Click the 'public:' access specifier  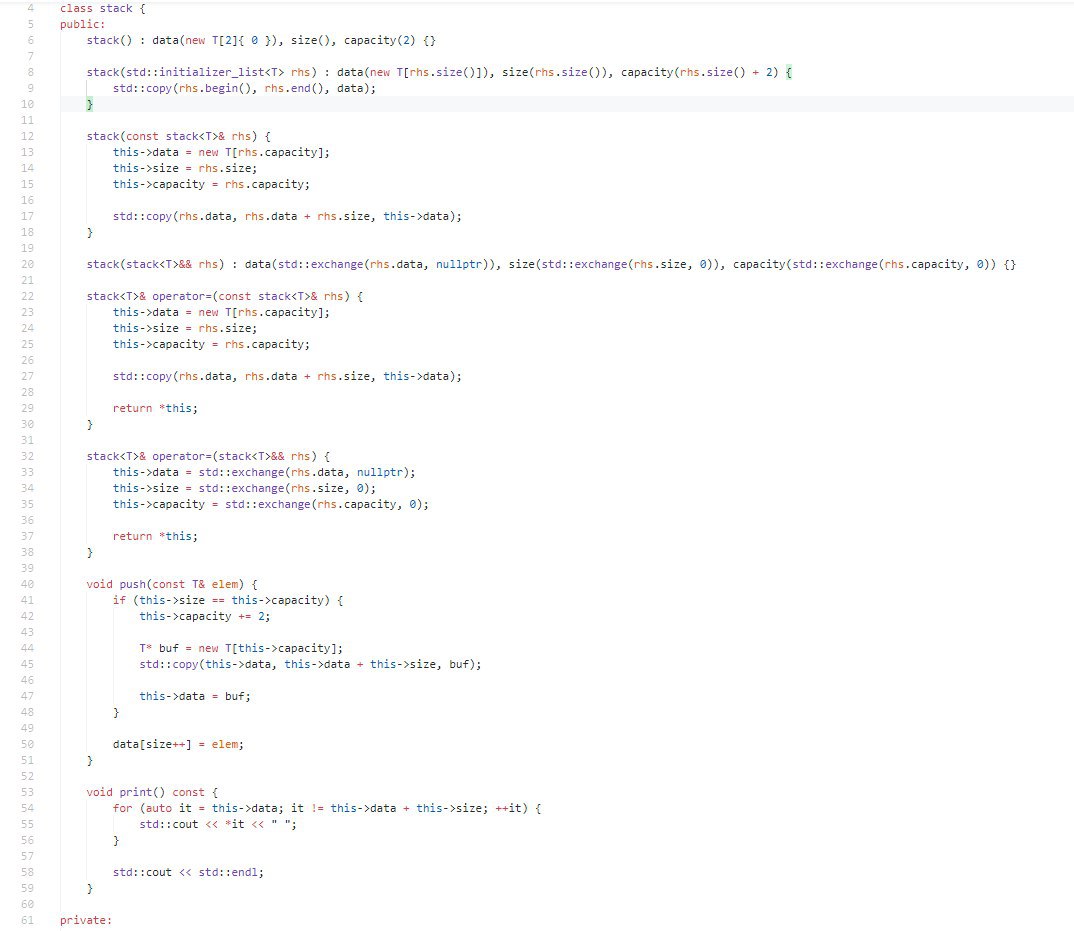tap(82, 24)
